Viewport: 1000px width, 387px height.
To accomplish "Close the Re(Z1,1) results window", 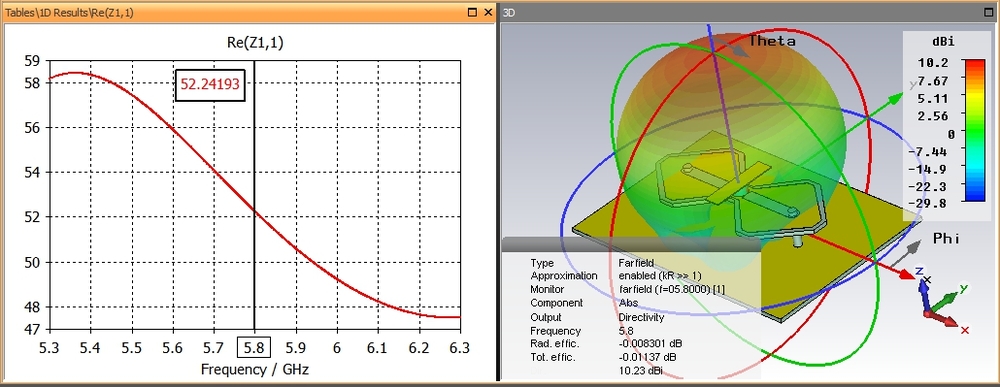I will 488,12.
